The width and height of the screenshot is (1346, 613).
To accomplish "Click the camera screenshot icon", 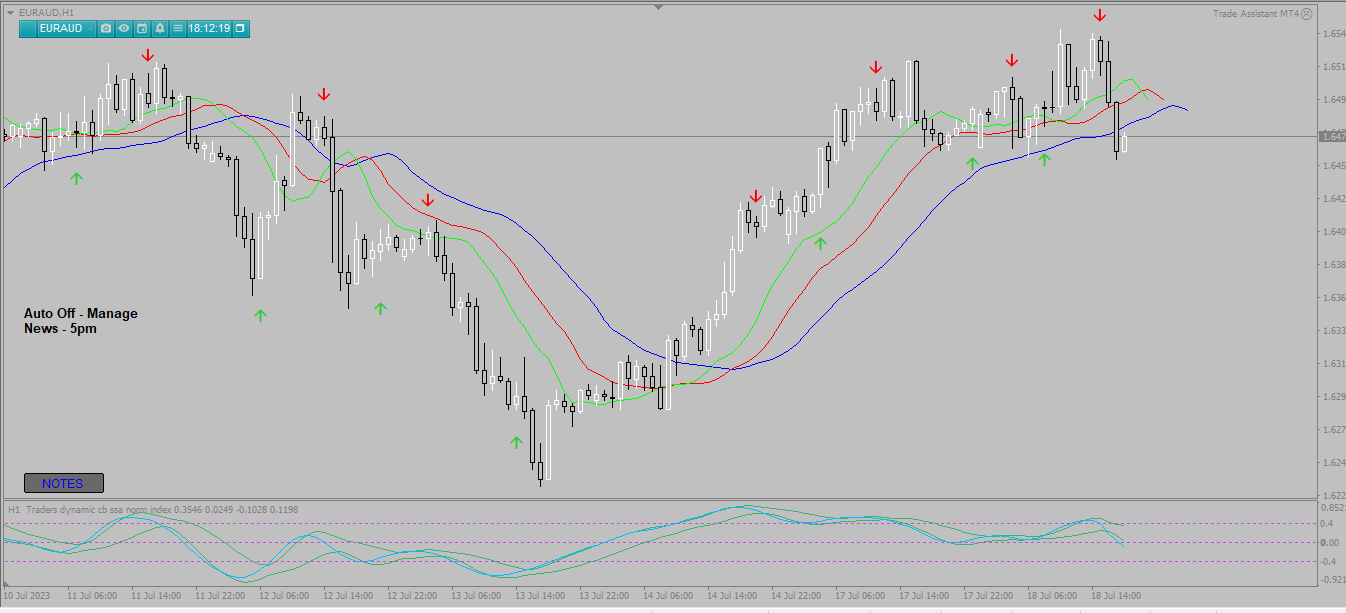I will click(x=105, y=28).
